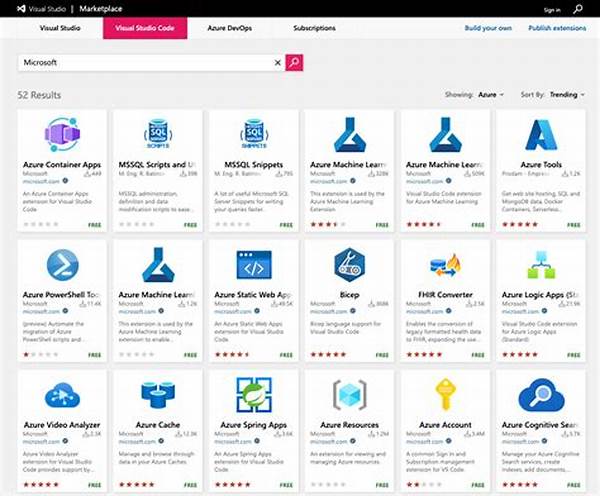Select the Azure Tools logo icon
Viewport: 600px width, 496px height.
541,134
